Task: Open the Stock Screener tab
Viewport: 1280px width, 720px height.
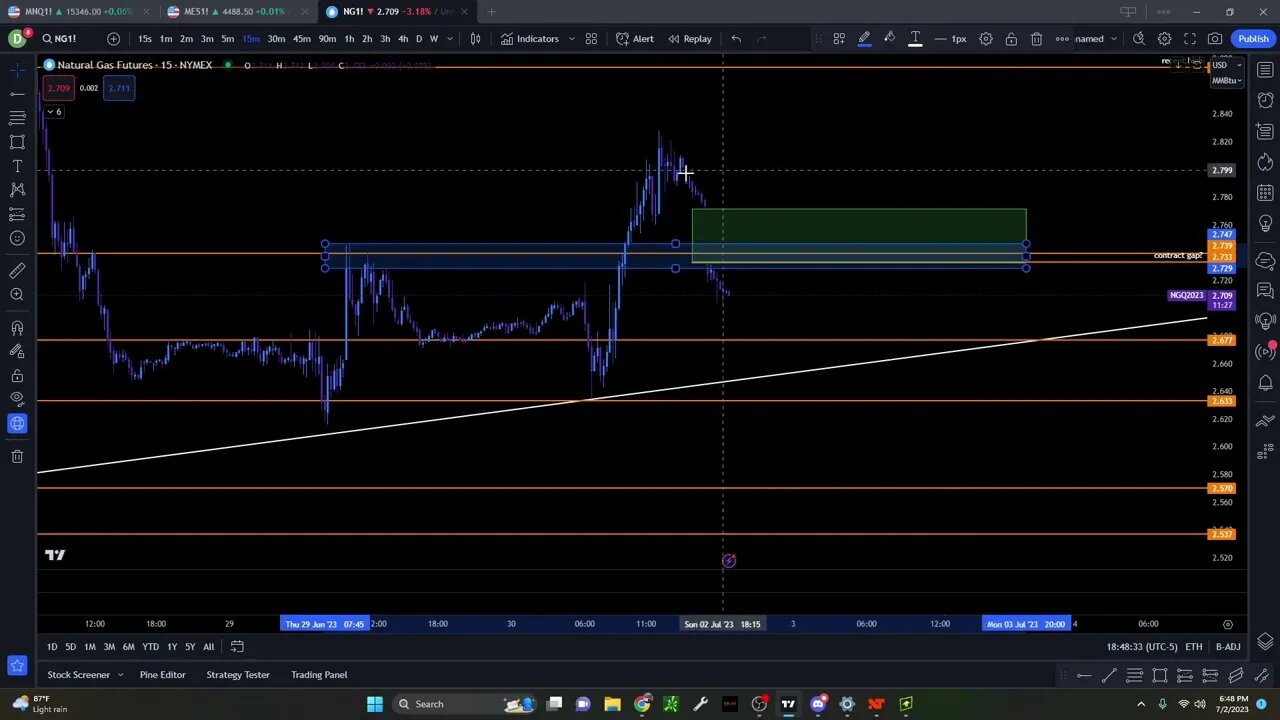Action: 78,675
